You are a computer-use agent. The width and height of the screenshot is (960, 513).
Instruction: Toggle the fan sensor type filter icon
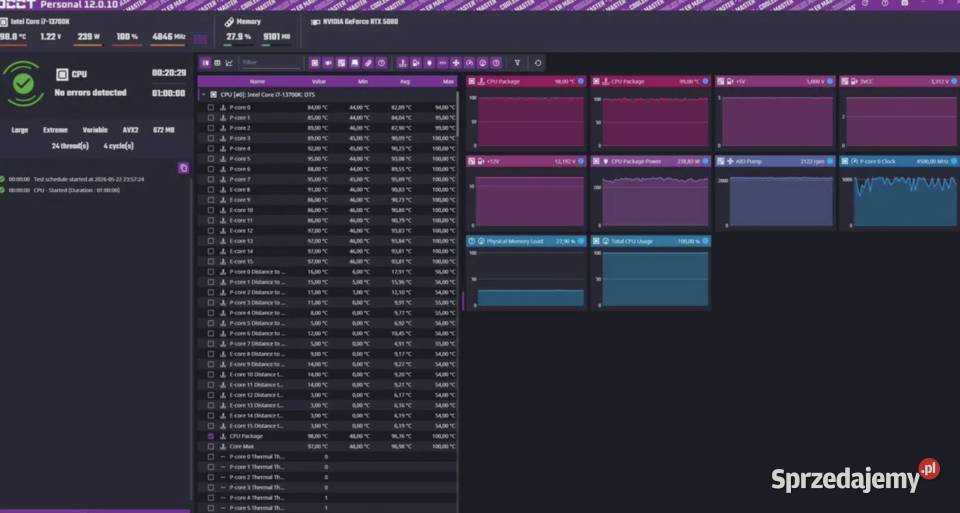pos(456,62)
